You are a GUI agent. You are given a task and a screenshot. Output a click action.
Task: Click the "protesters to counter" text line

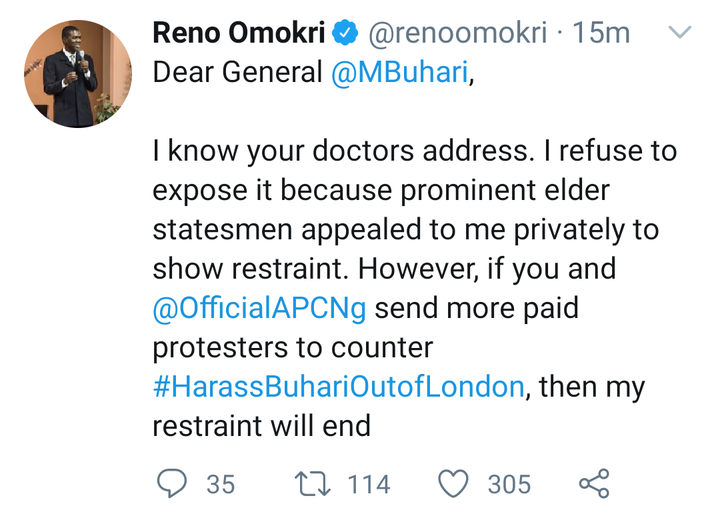click(x=293, y=348)
